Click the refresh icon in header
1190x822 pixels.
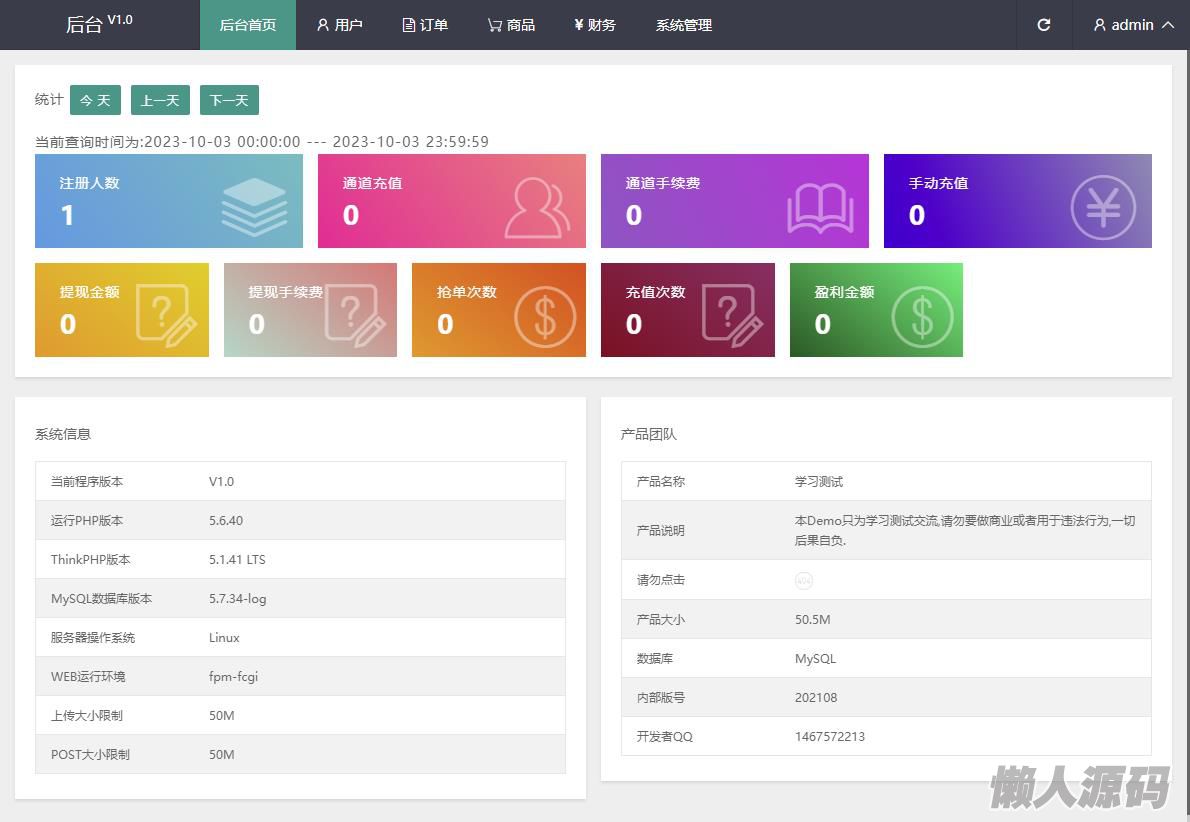coord(1043,25)
